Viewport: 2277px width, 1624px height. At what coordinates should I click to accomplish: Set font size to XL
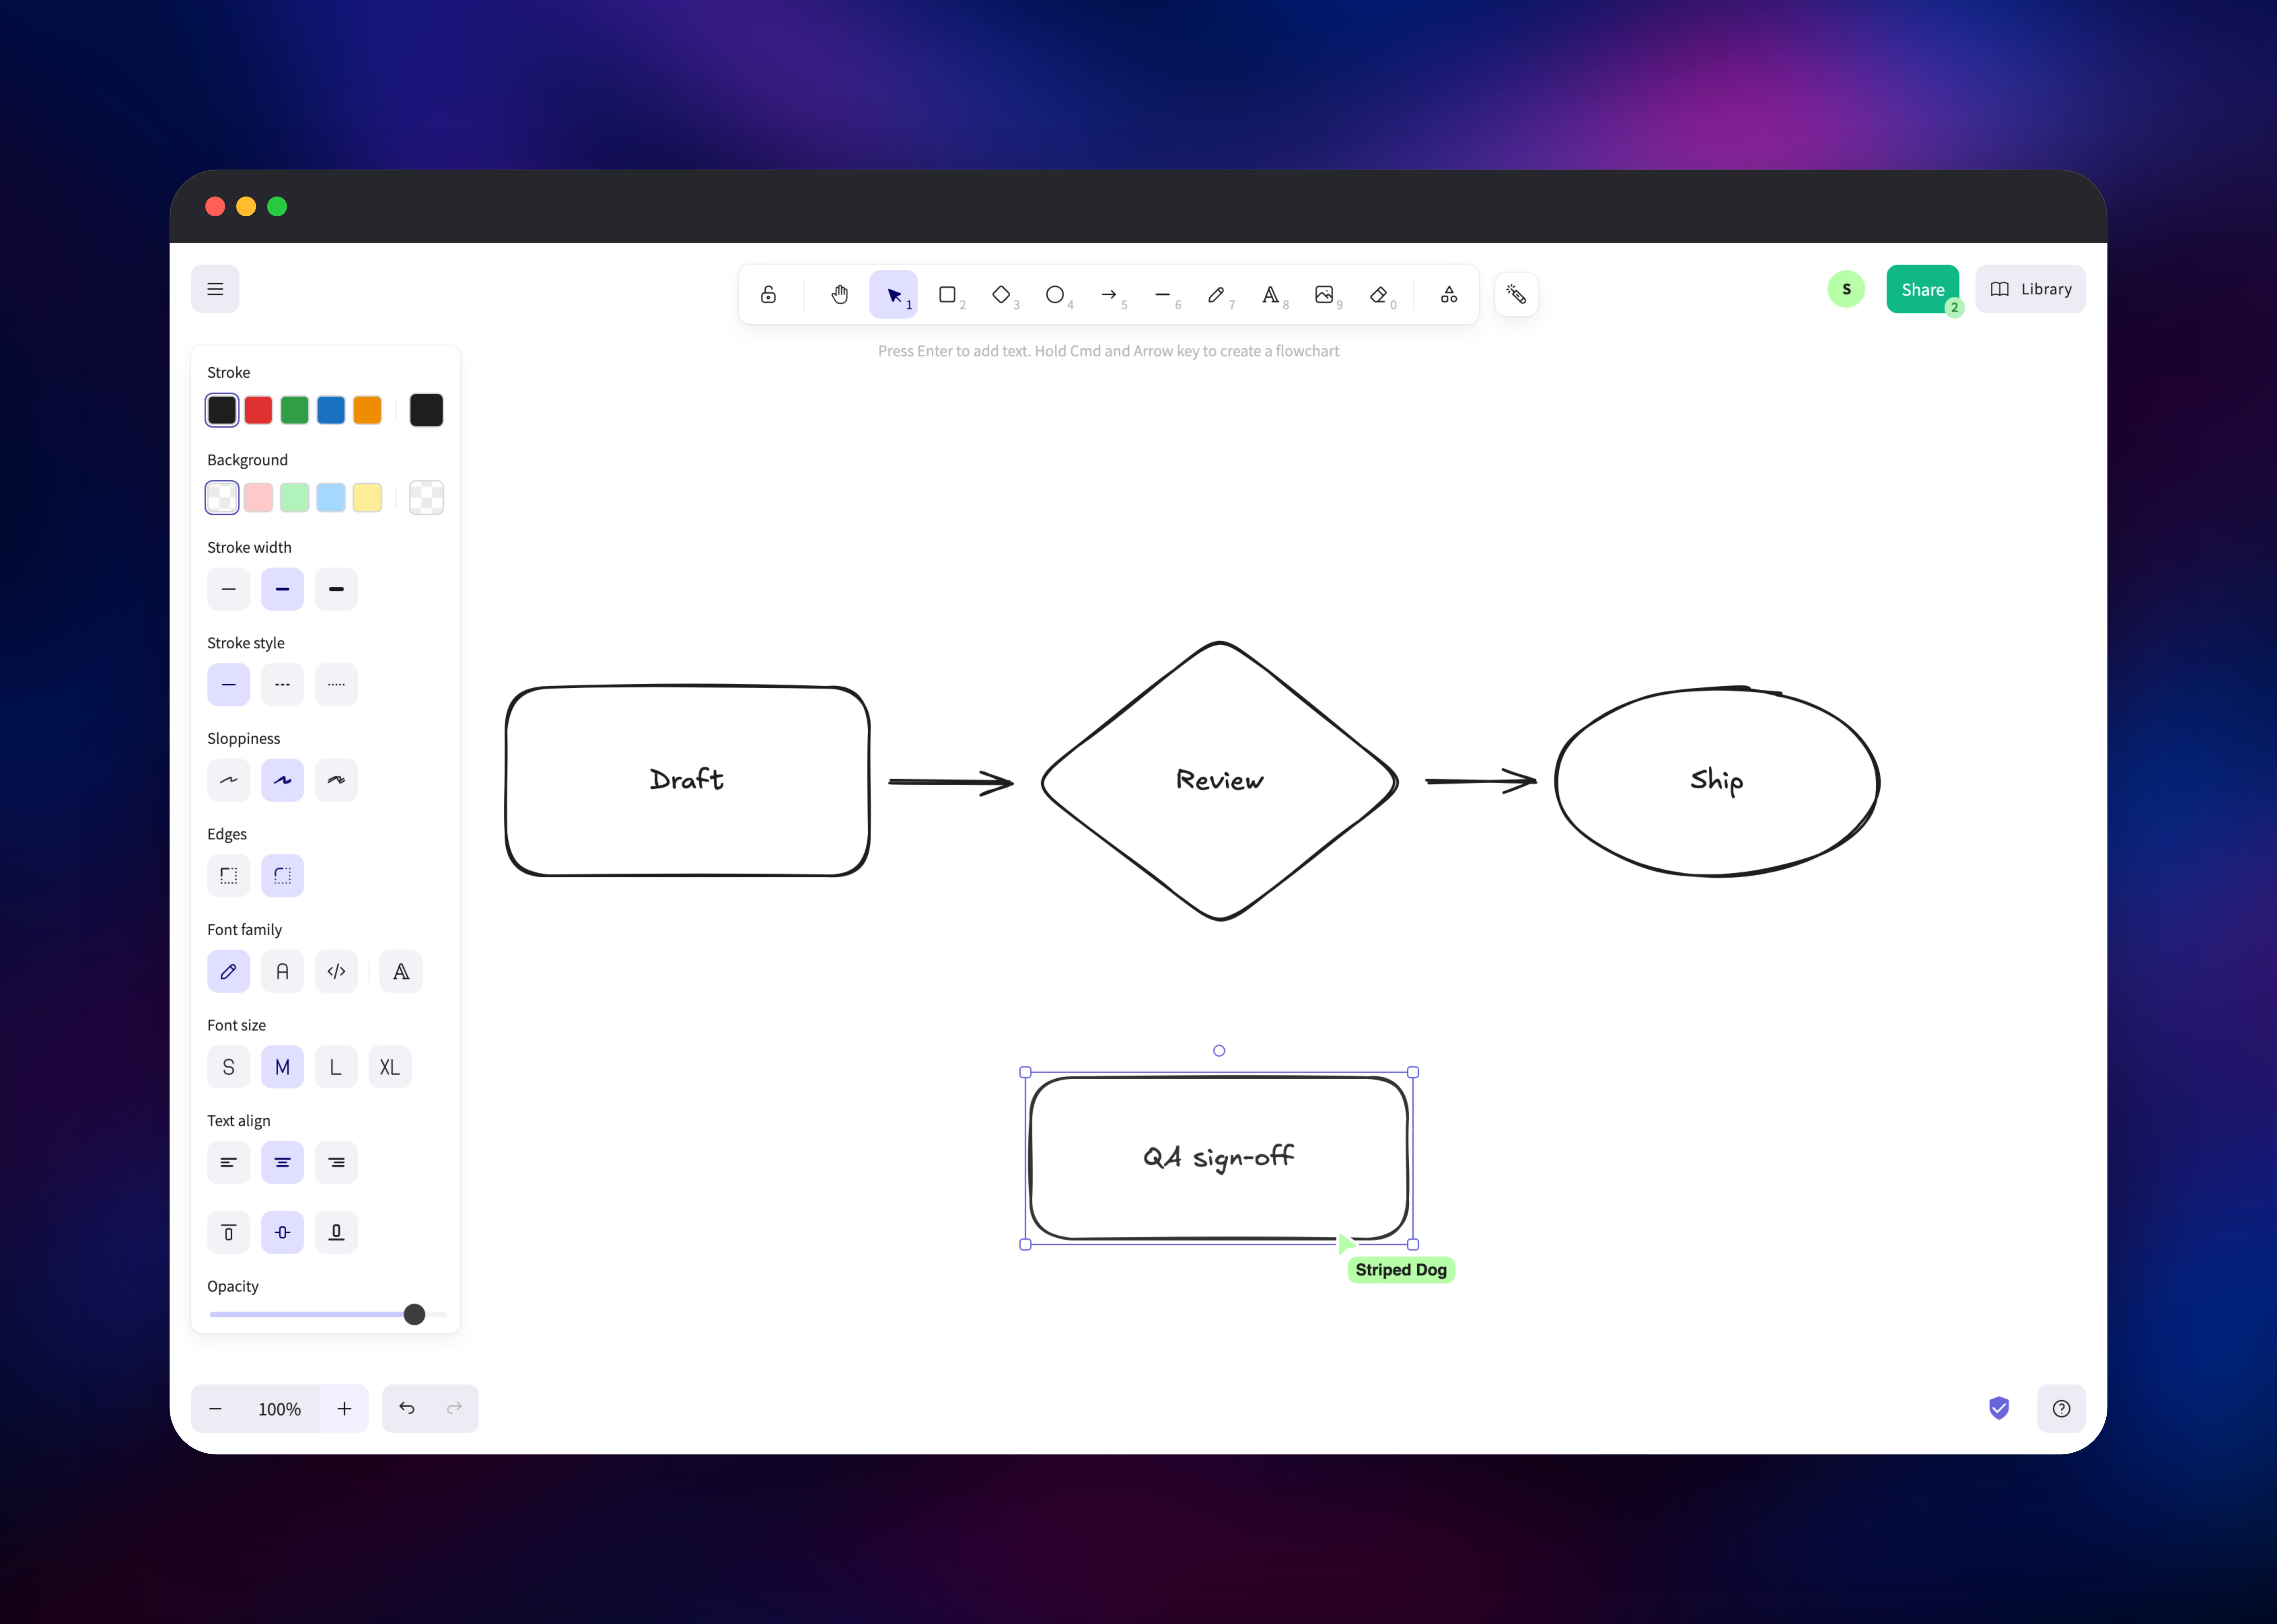tap(390, 1067)
